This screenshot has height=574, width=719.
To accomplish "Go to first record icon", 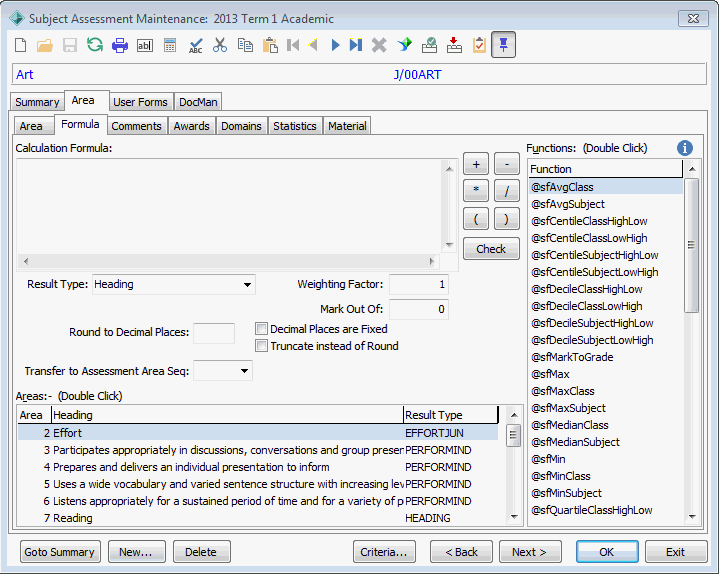I will (x=293, y=45).
